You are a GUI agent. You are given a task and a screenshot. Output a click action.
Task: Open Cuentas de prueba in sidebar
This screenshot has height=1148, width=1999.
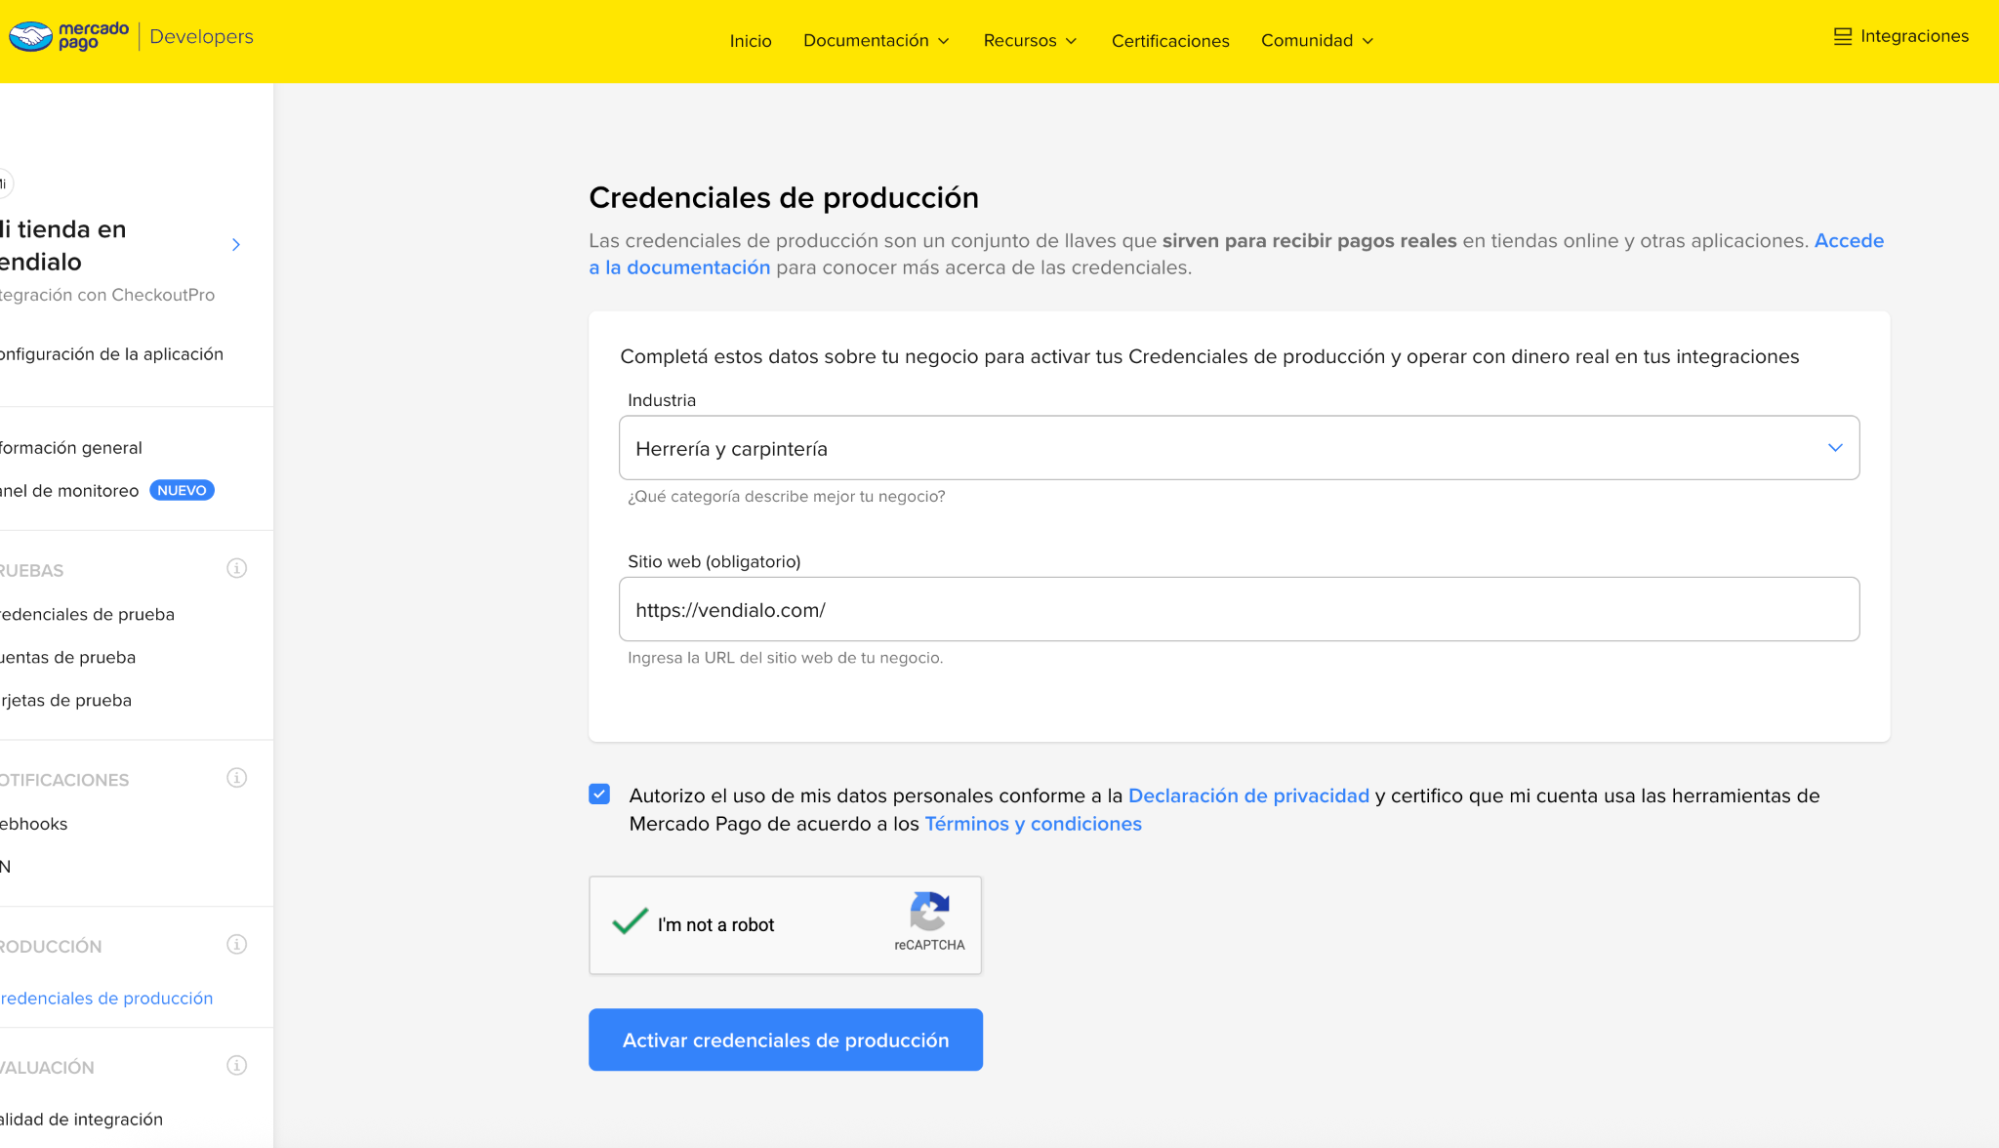68,657
